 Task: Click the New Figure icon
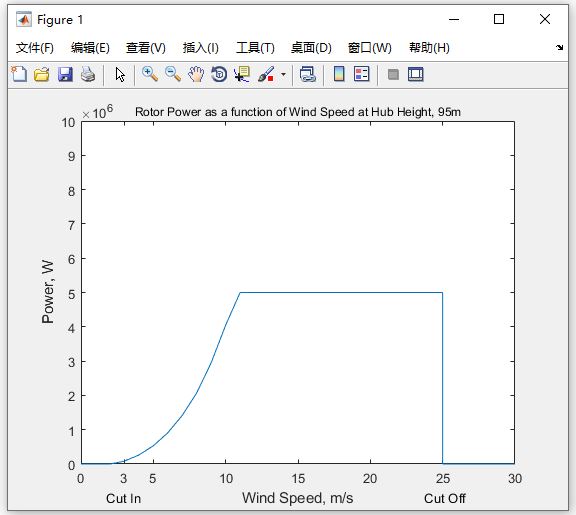coord(19,74)
